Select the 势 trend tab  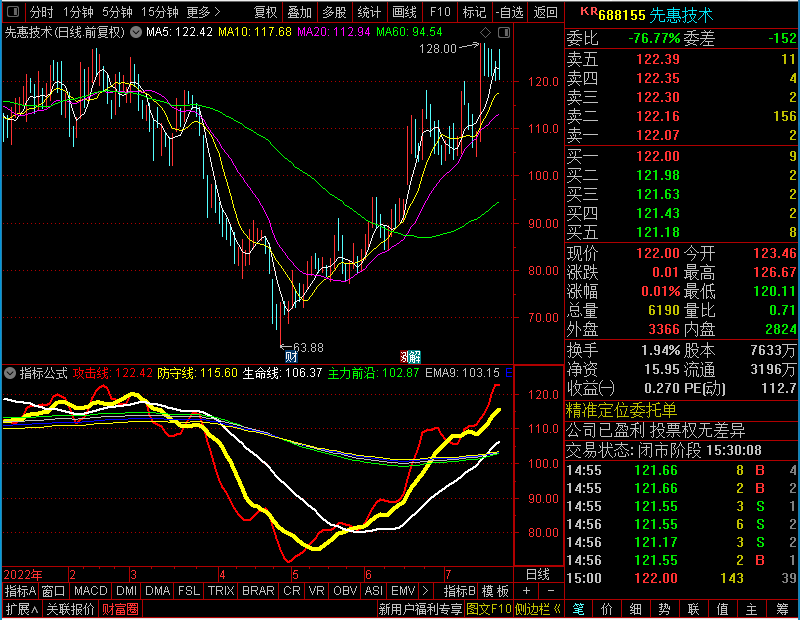(x=665, y=609)
